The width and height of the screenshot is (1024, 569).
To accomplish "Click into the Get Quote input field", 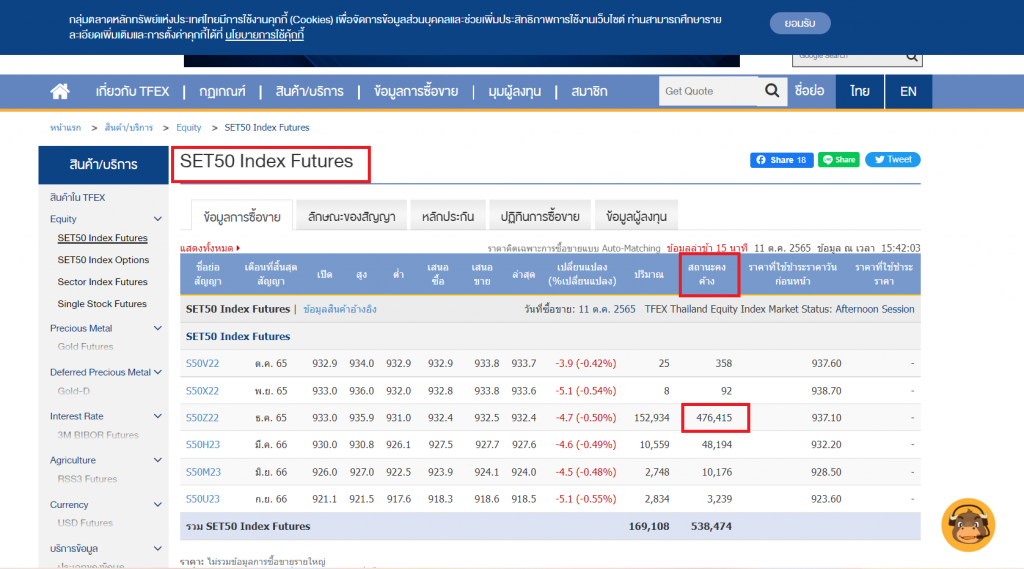I will [710, 91].
